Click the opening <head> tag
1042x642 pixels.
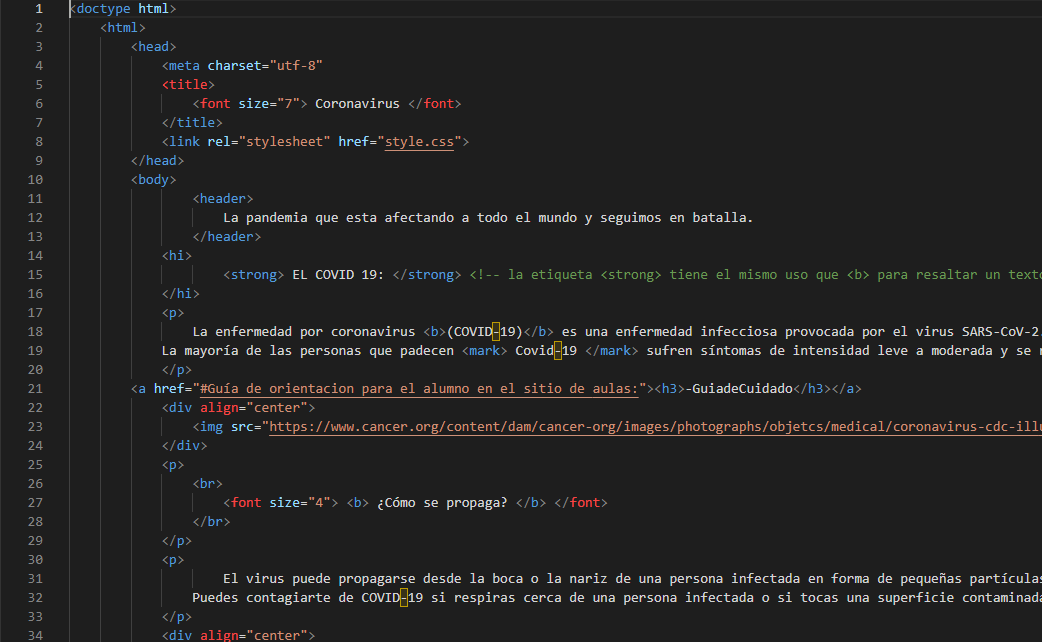point(154,47)
